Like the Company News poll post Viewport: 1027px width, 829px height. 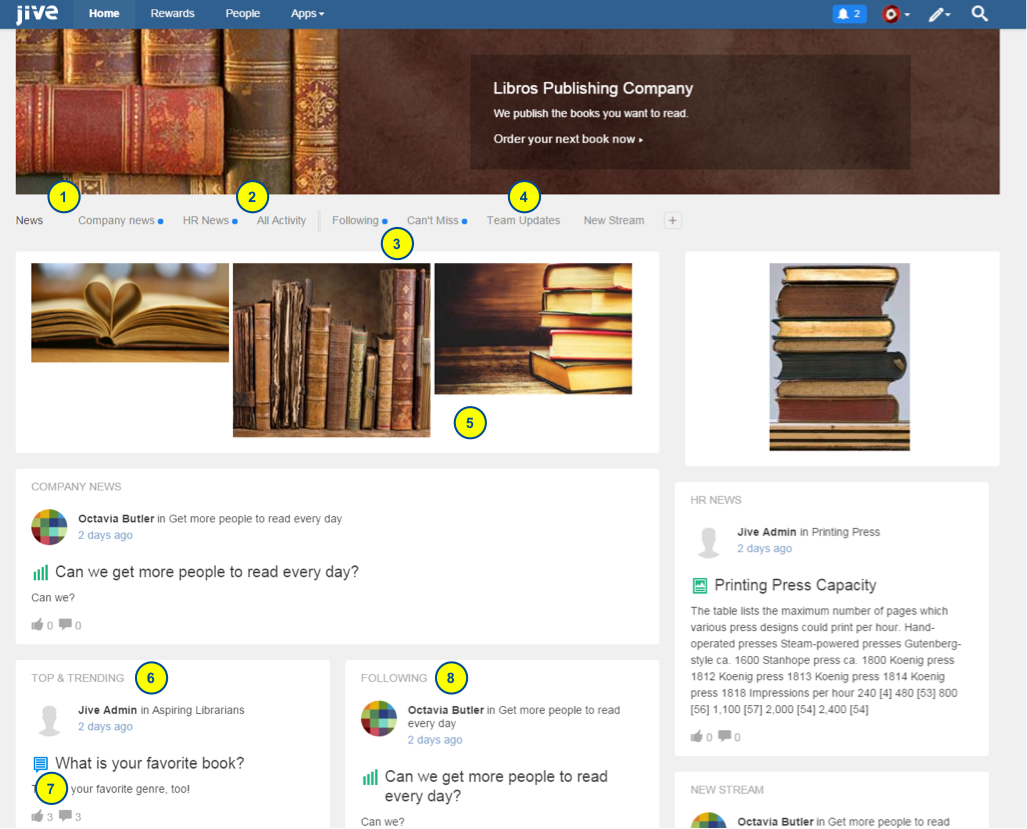[37, 625]
